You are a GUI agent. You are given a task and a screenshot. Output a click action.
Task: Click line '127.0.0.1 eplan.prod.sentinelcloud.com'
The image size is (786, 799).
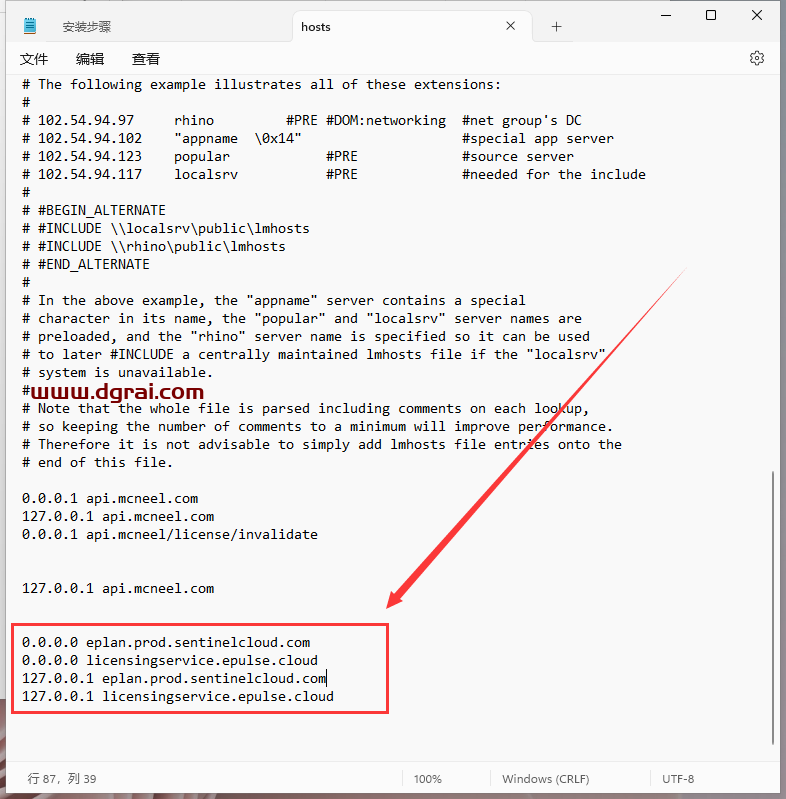174,679
